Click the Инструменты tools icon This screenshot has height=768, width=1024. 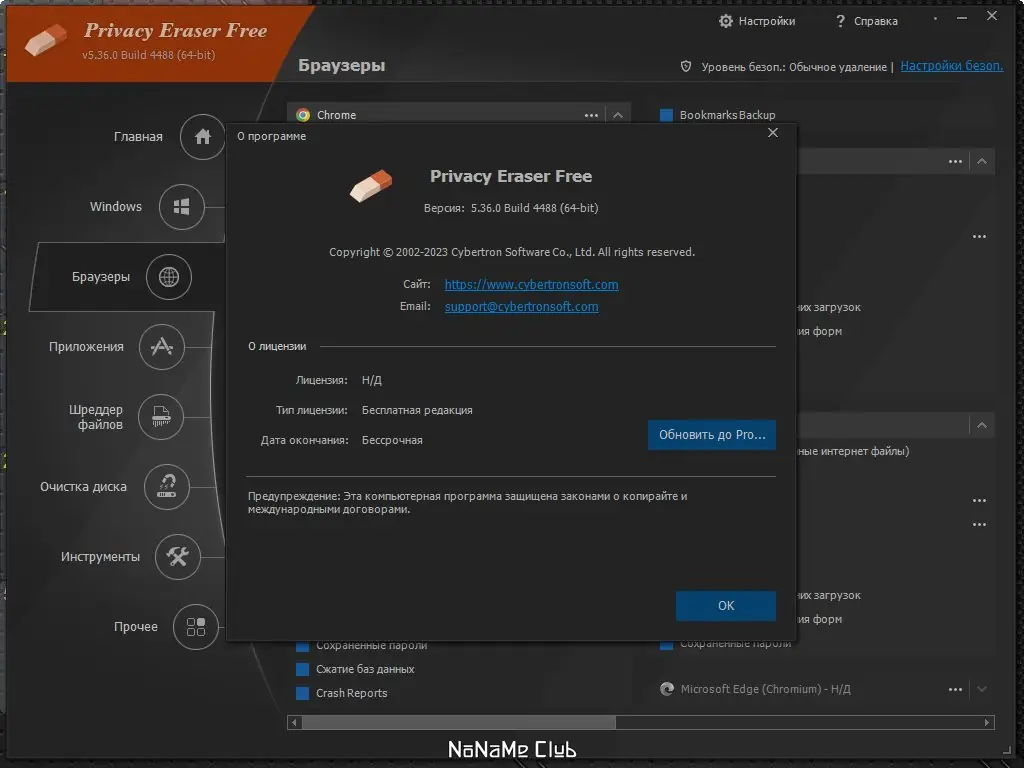click(177, 557)
